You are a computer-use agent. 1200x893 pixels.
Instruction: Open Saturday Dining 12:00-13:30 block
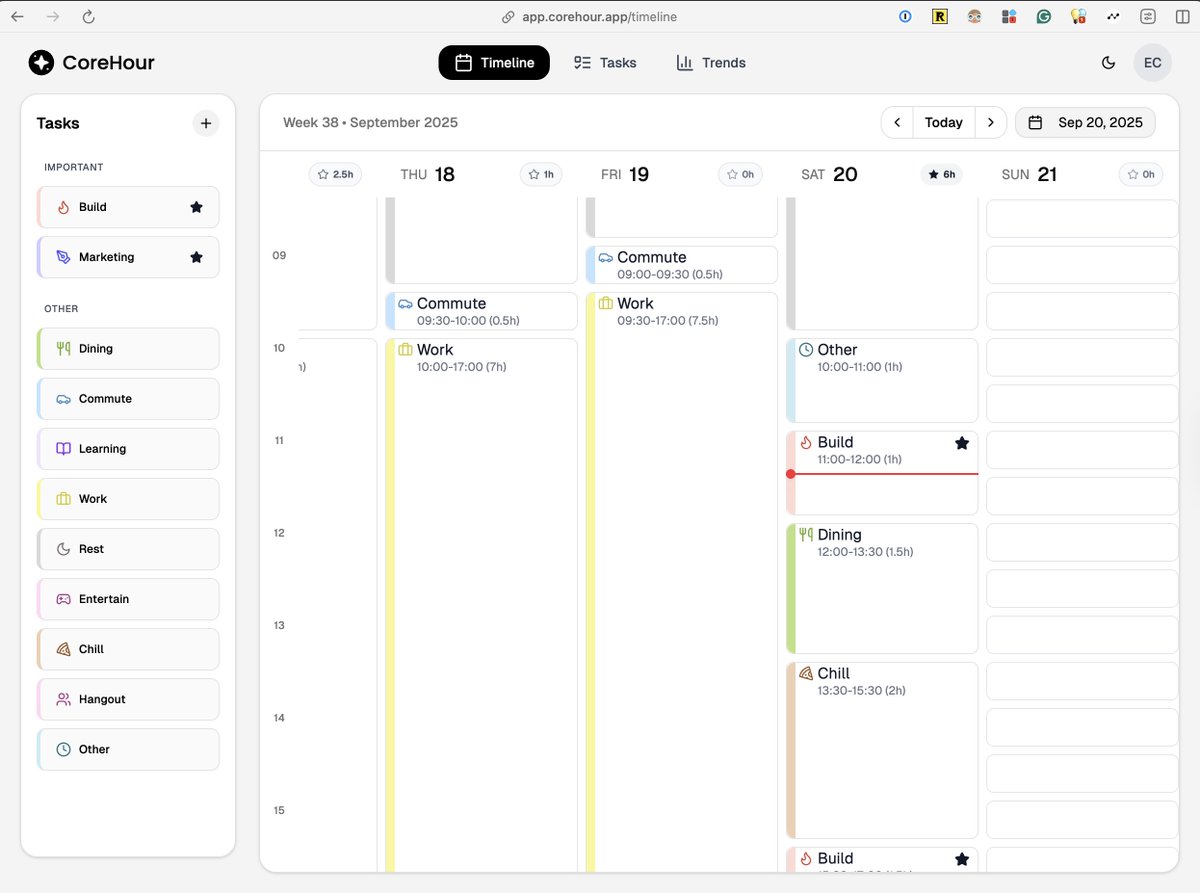click(881, 589)
